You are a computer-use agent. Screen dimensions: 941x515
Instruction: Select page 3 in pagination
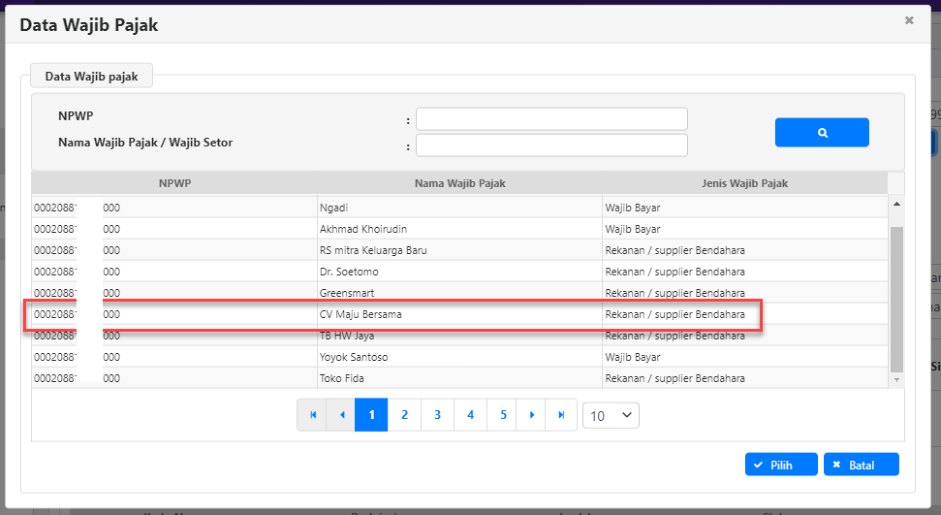[x=437, y=415]
